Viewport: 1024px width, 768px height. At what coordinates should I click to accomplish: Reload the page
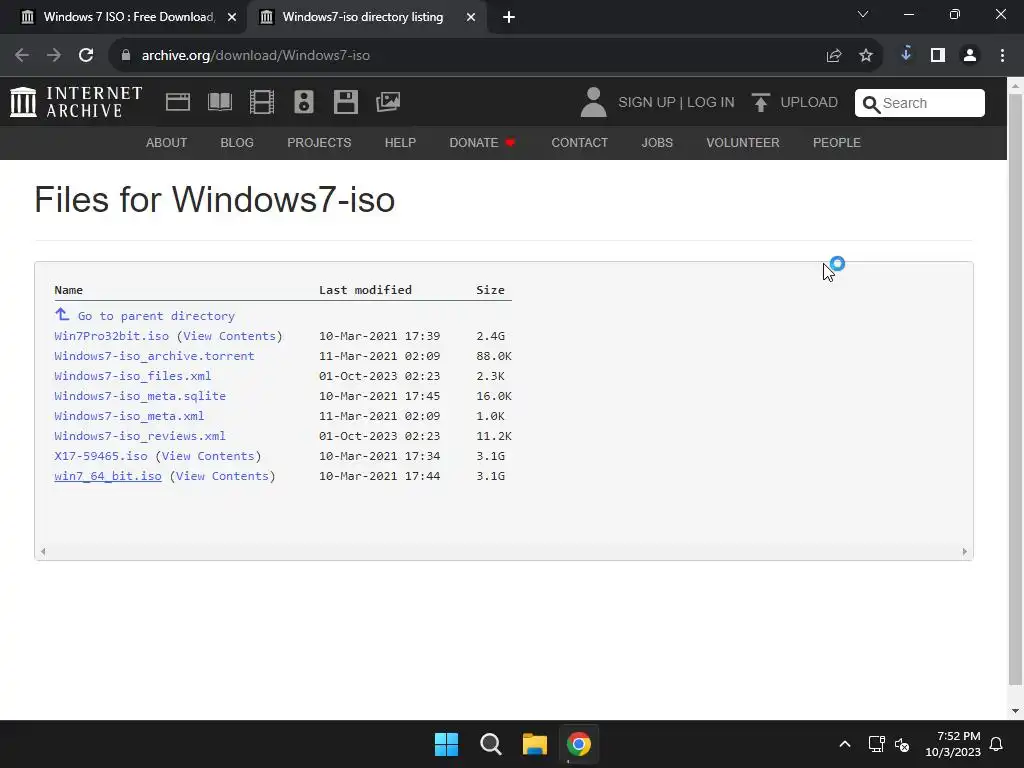click(86, 55)
